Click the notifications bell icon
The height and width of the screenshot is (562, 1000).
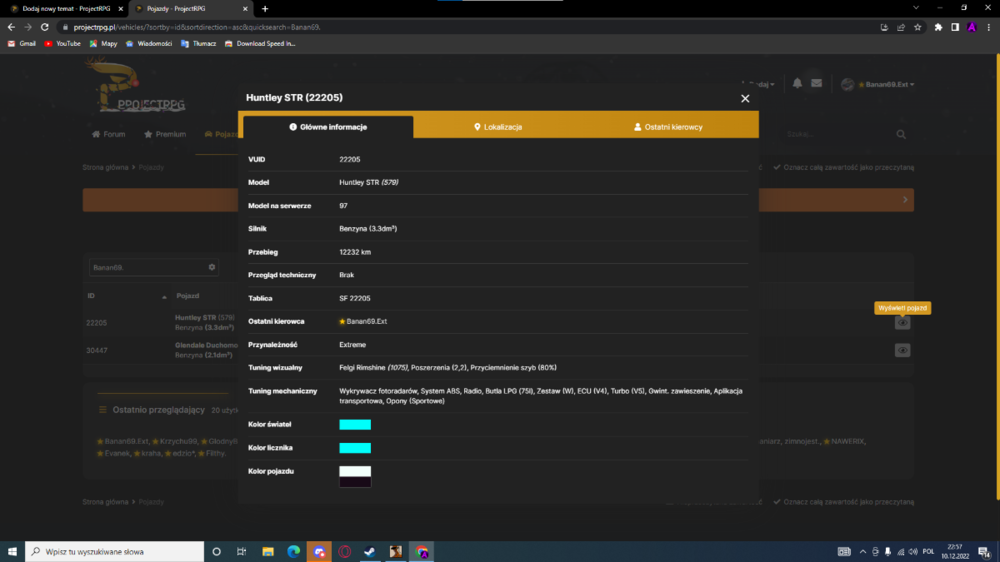pyautogui.click(x=797, y=84)
